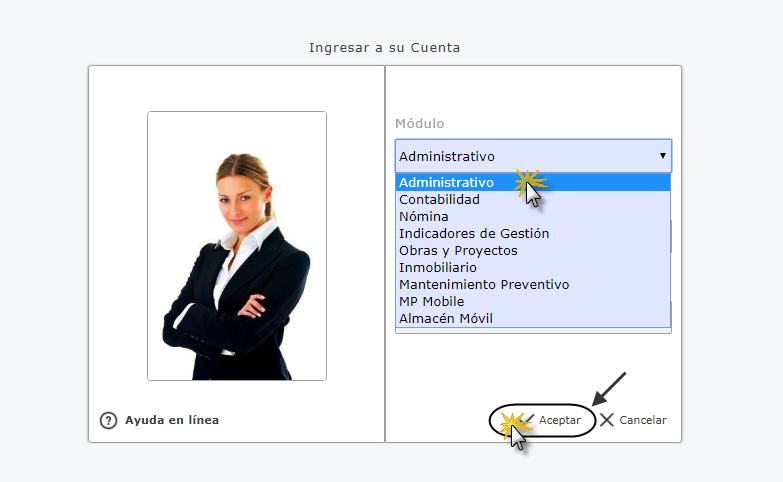Viewport: 783px width, 482px height.
Task: Click the help question mark icon
Action: click(108, 421)
